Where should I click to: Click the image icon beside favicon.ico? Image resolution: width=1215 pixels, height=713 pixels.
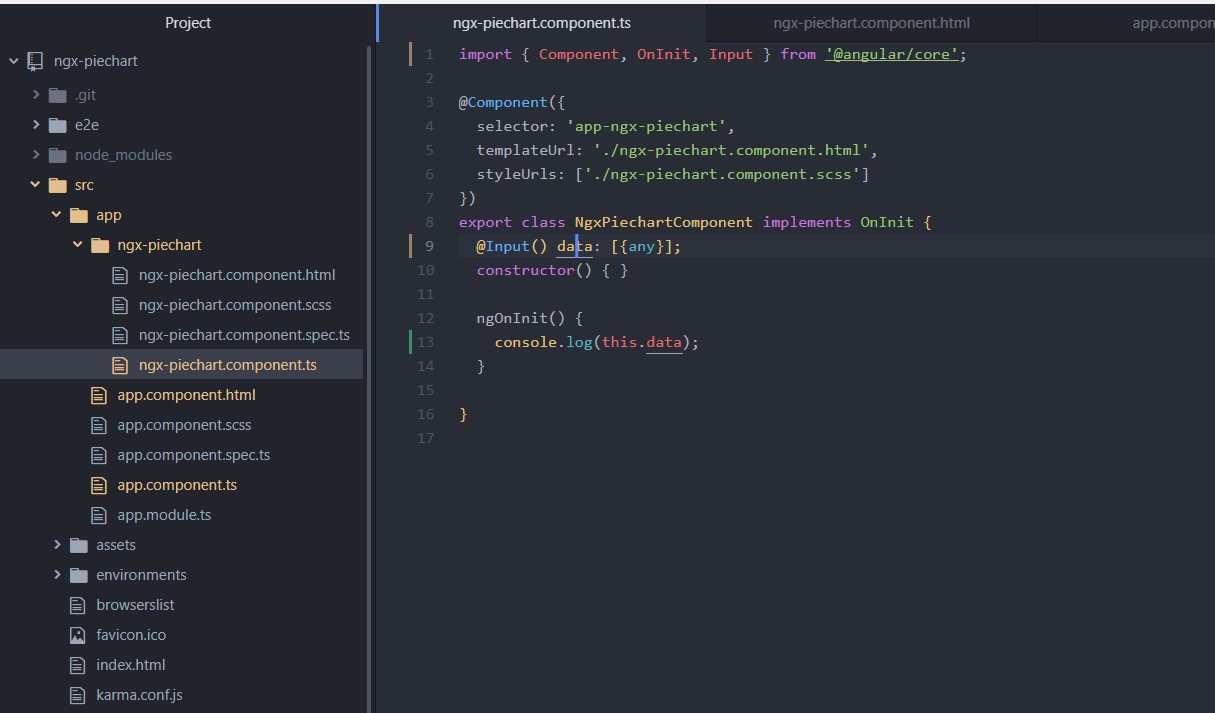[x=77, y=634]
